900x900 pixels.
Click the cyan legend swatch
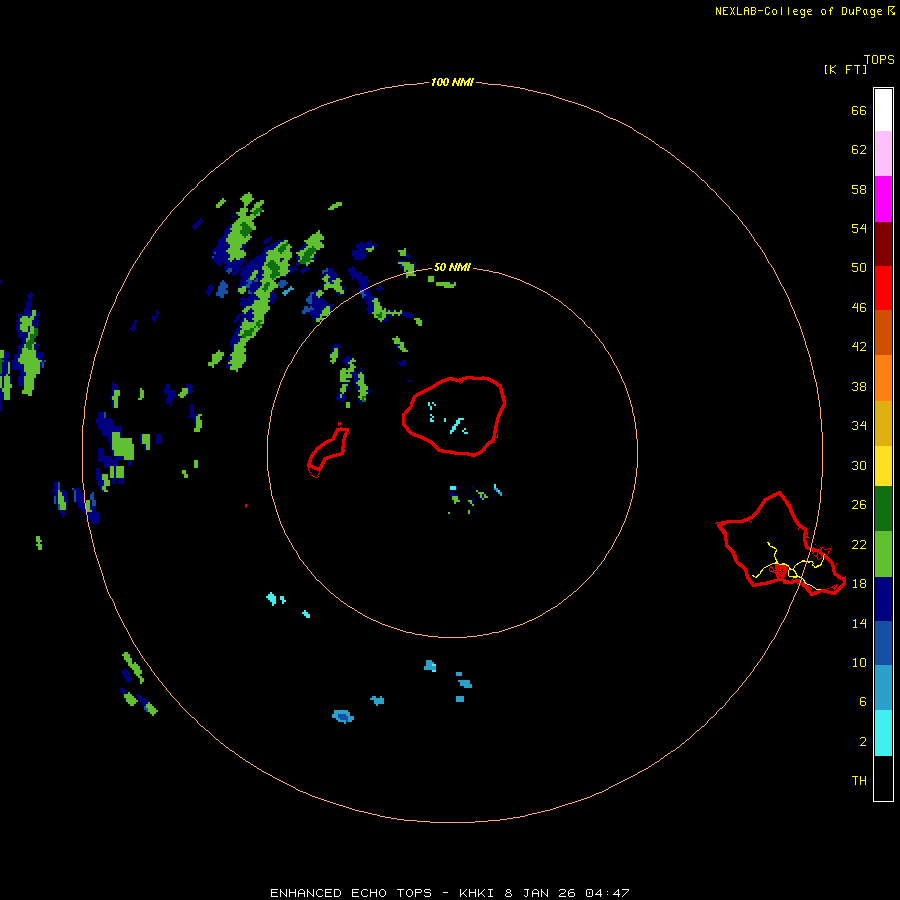[883, 733]
